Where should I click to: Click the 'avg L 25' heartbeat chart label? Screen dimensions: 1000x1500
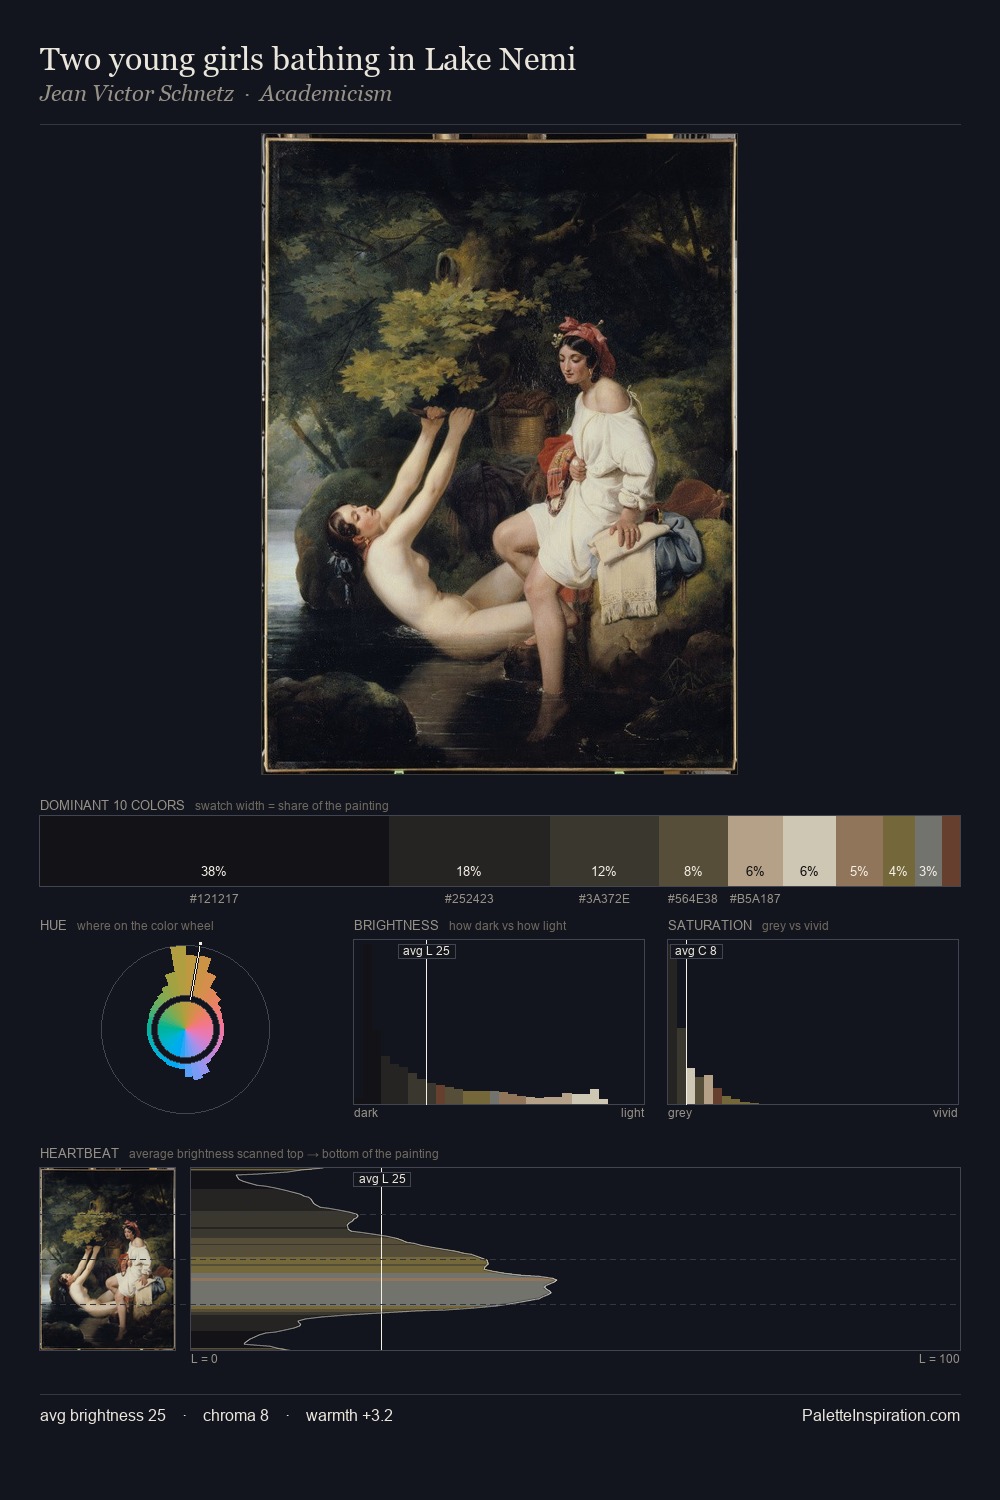pos(382,1179)
